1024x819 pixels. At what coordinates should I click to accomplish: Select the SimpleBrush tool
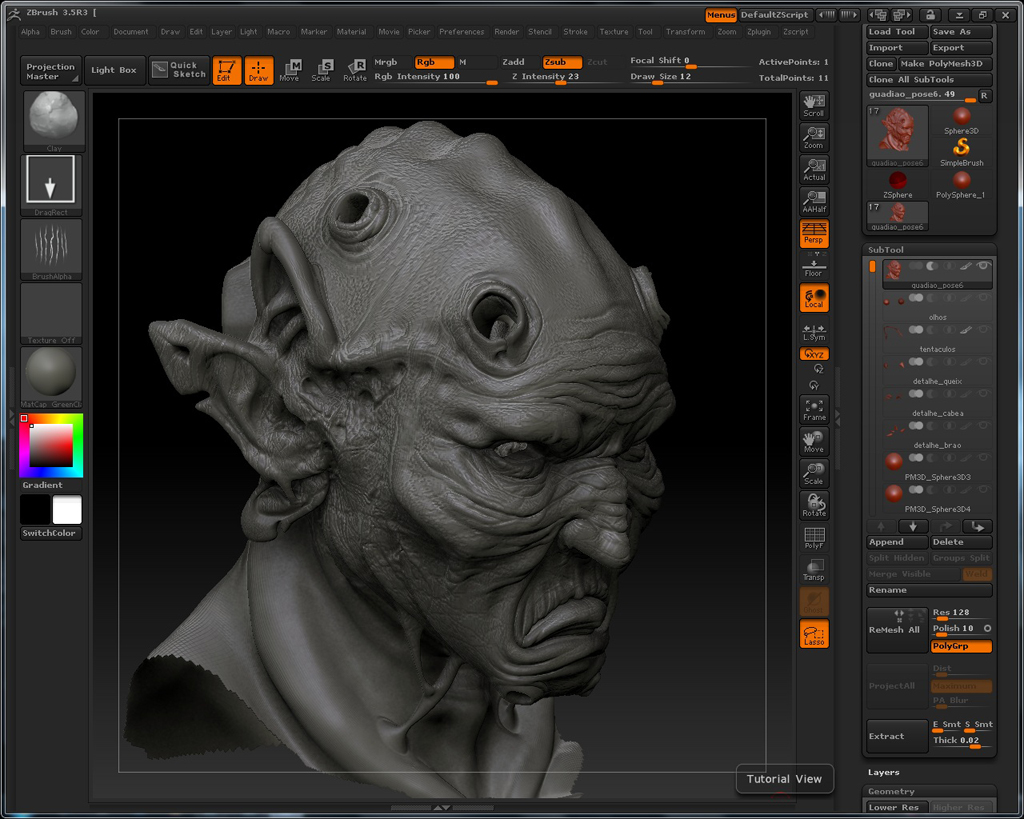click(961, 153)
